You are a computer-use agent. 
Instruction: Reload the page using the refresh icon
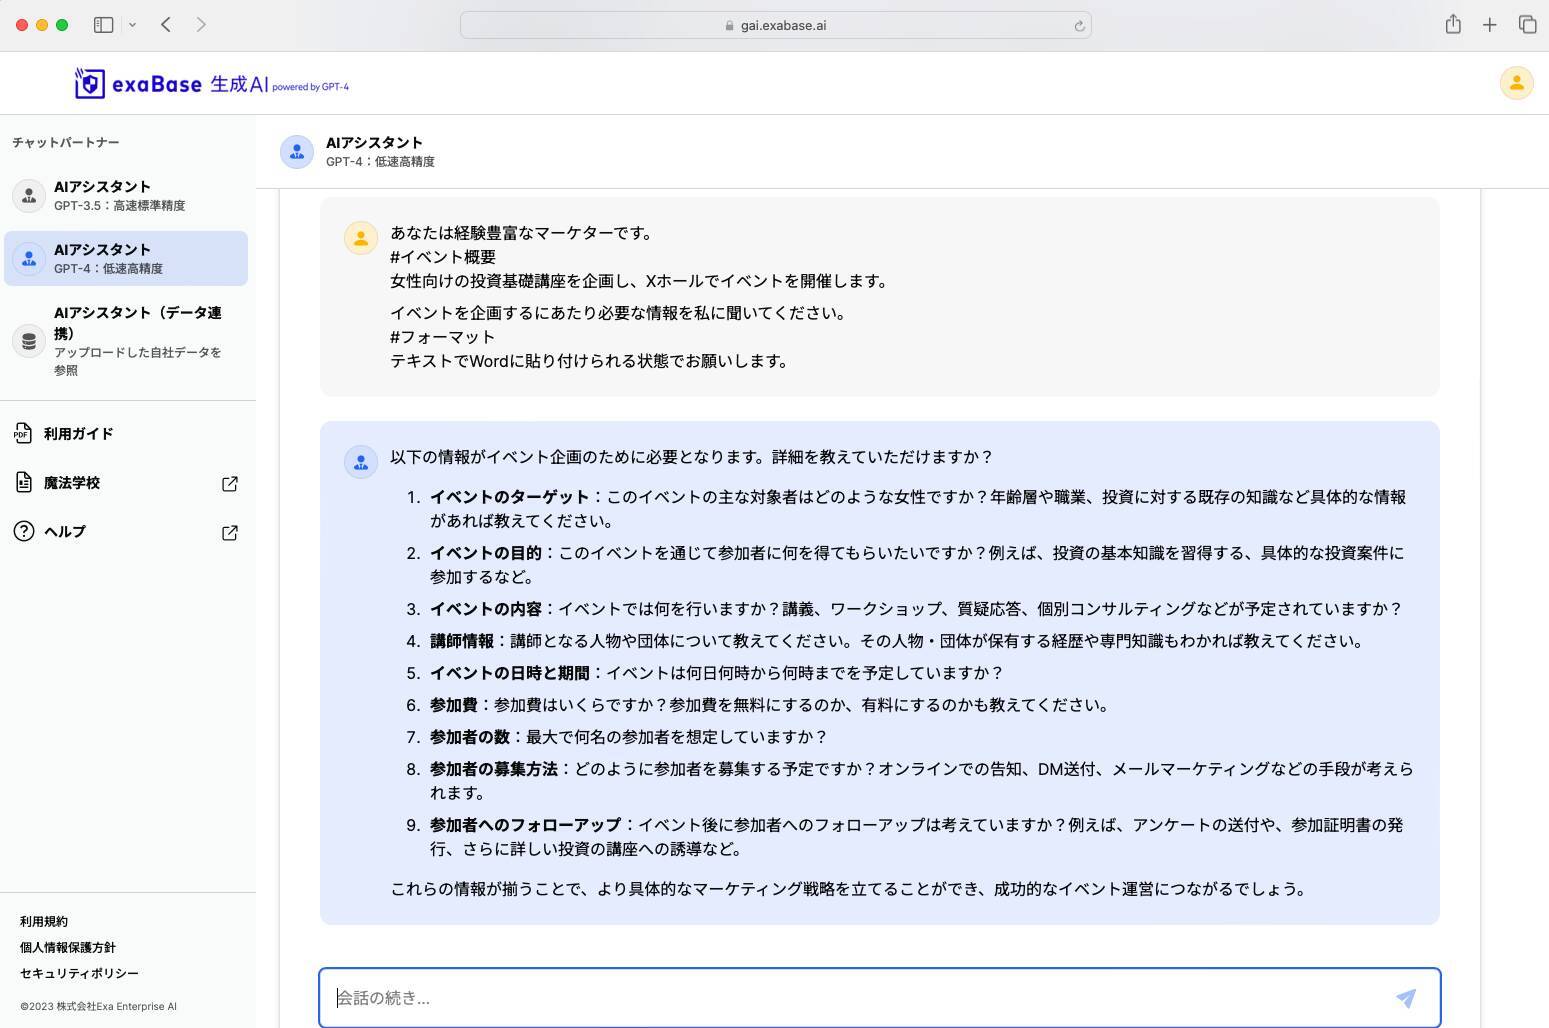[x=1079, y=26]
